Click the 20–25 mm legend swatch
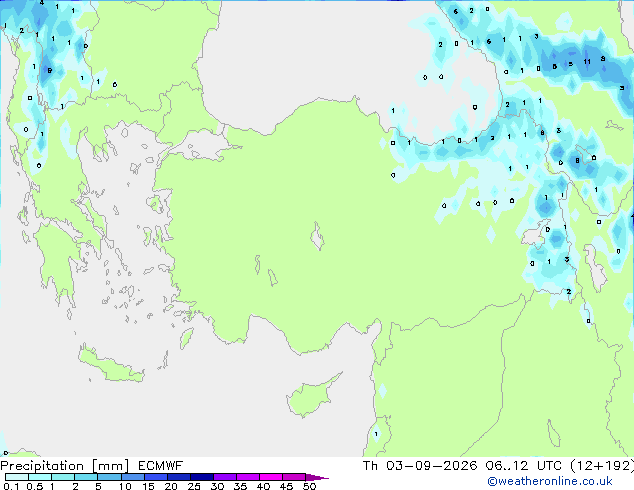 (x=179, y=477)
